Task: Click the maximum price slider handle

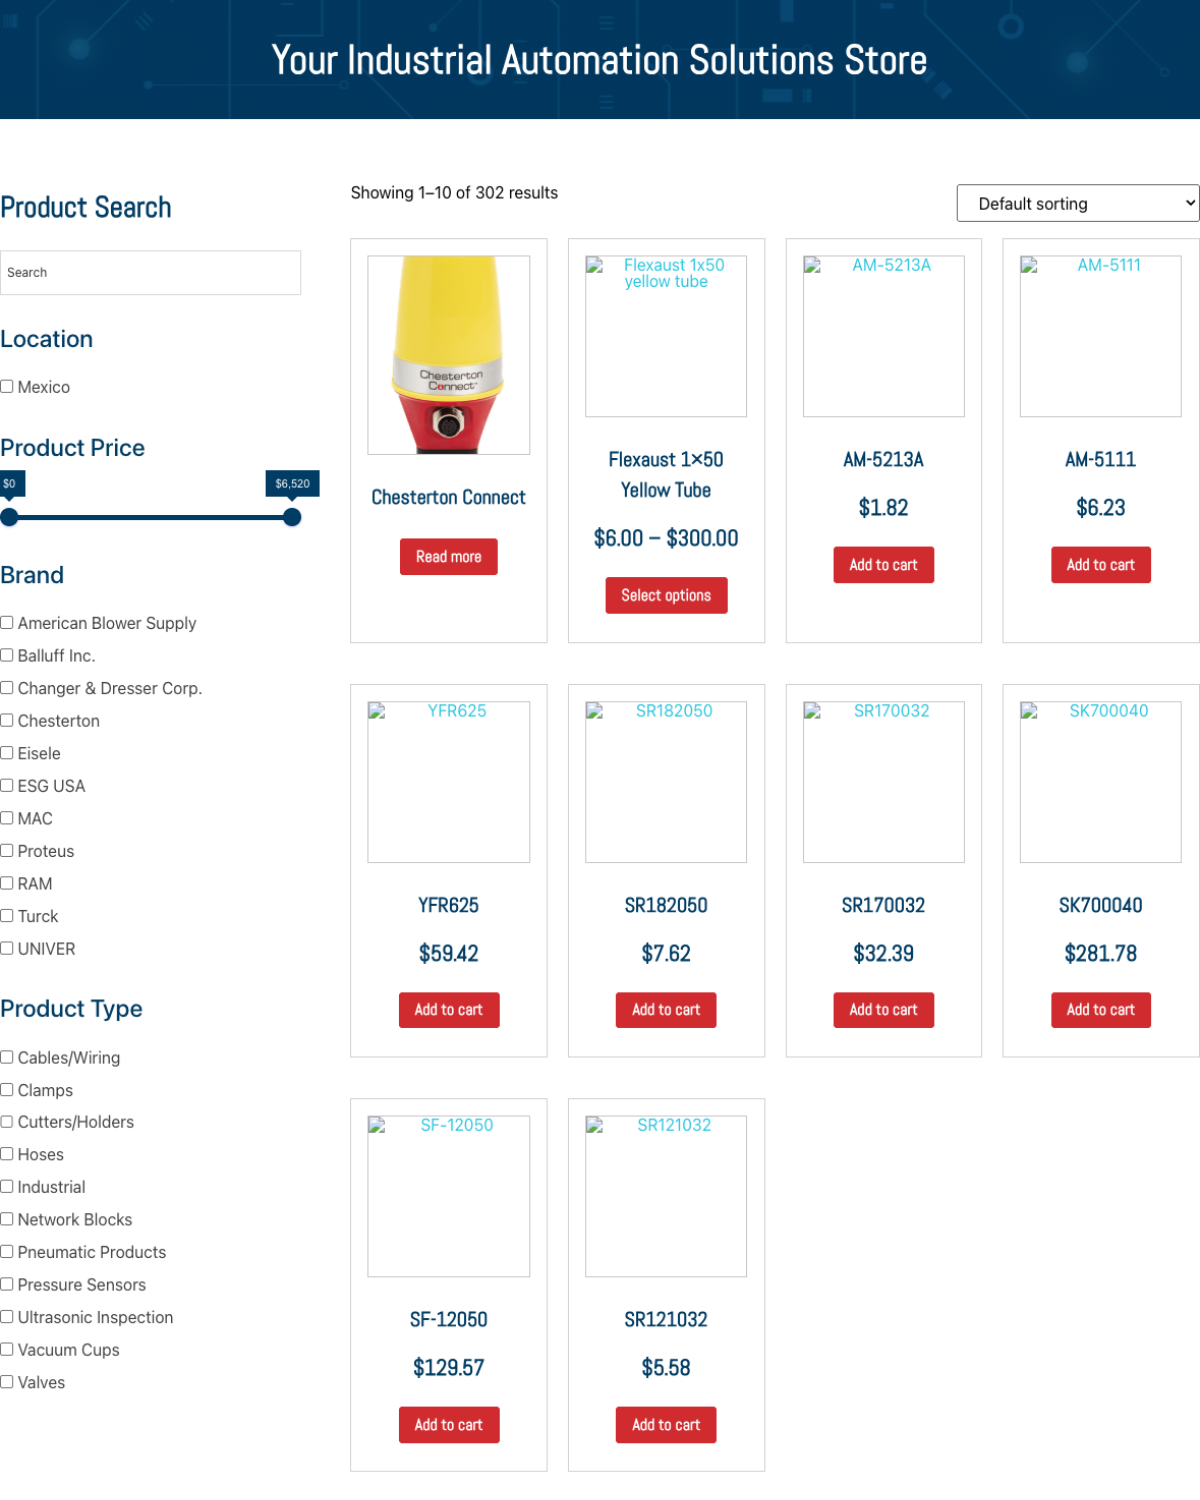Action: (x=292, y=517)
